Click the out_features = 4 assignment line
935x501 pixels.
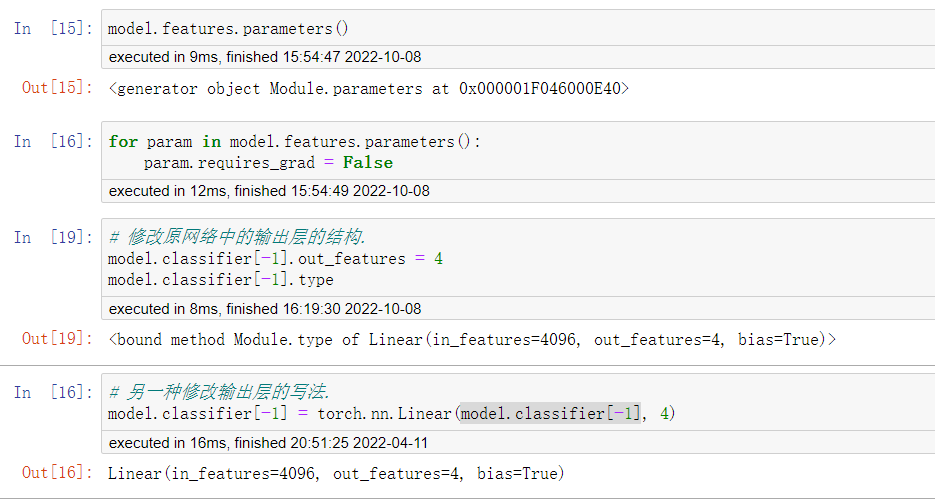pyautogui.click(x=275, y=259)
